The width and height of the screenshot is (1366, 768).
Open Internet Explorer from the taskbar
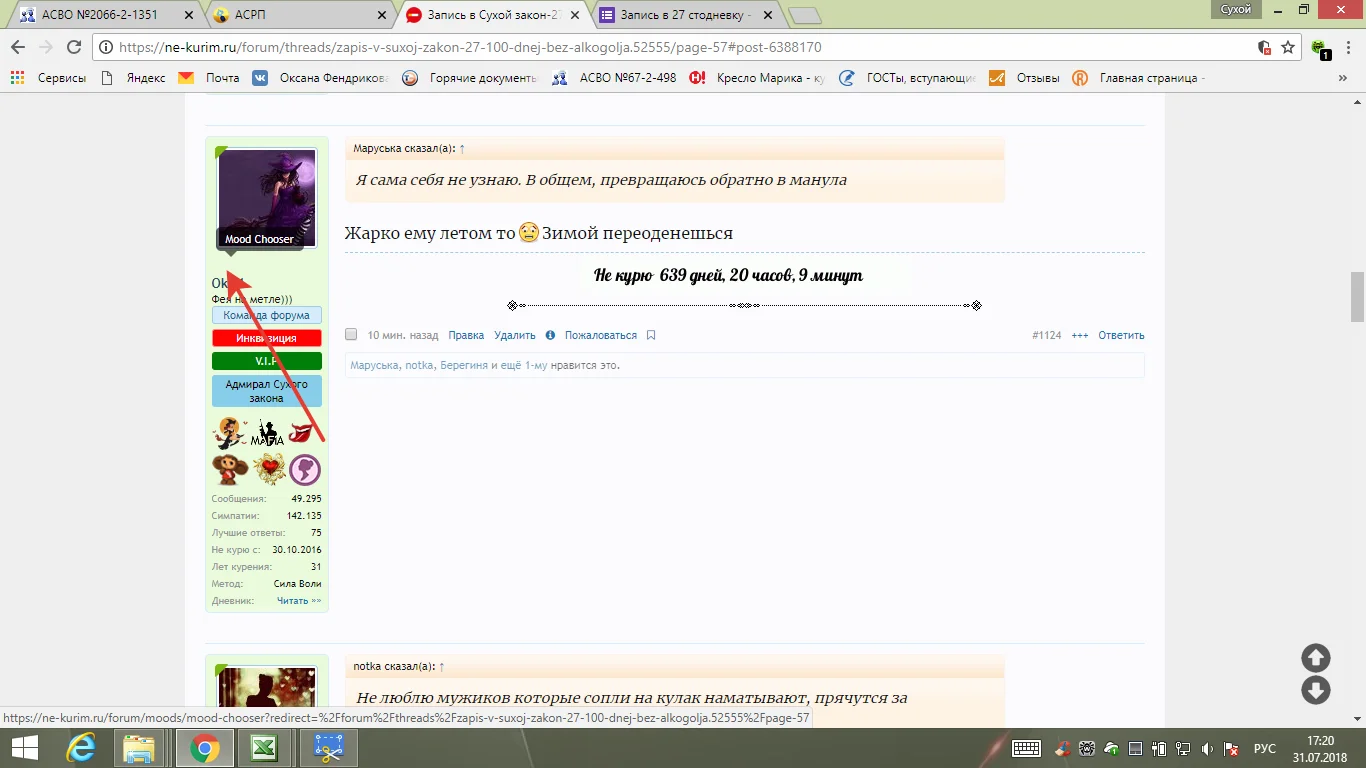tap(80, 748)
